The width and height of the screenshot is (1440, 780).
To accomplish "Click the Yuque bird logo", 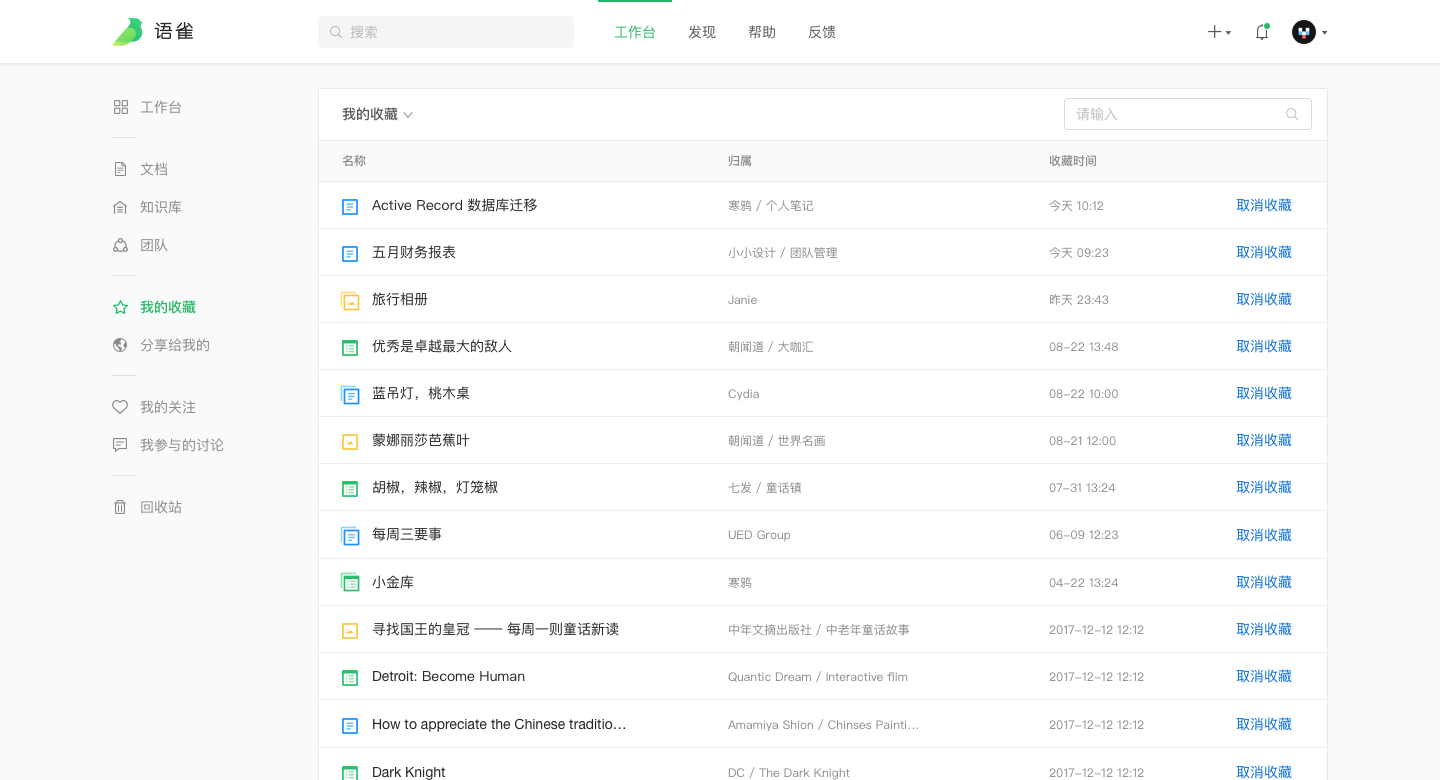I will click(128, 32).
